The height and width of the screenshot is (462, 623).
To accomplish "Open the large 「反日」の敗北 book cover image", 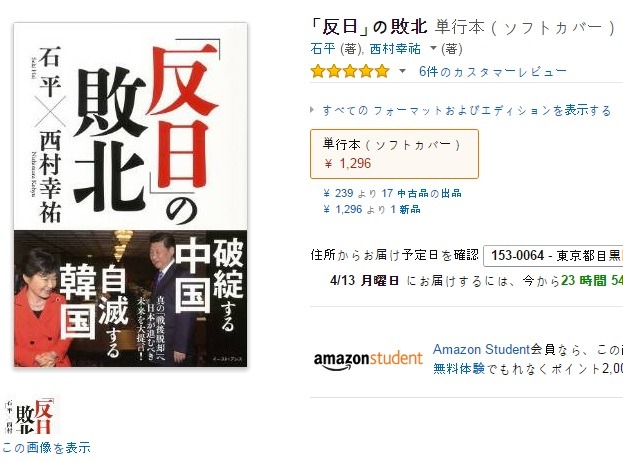I will [130, 195].
